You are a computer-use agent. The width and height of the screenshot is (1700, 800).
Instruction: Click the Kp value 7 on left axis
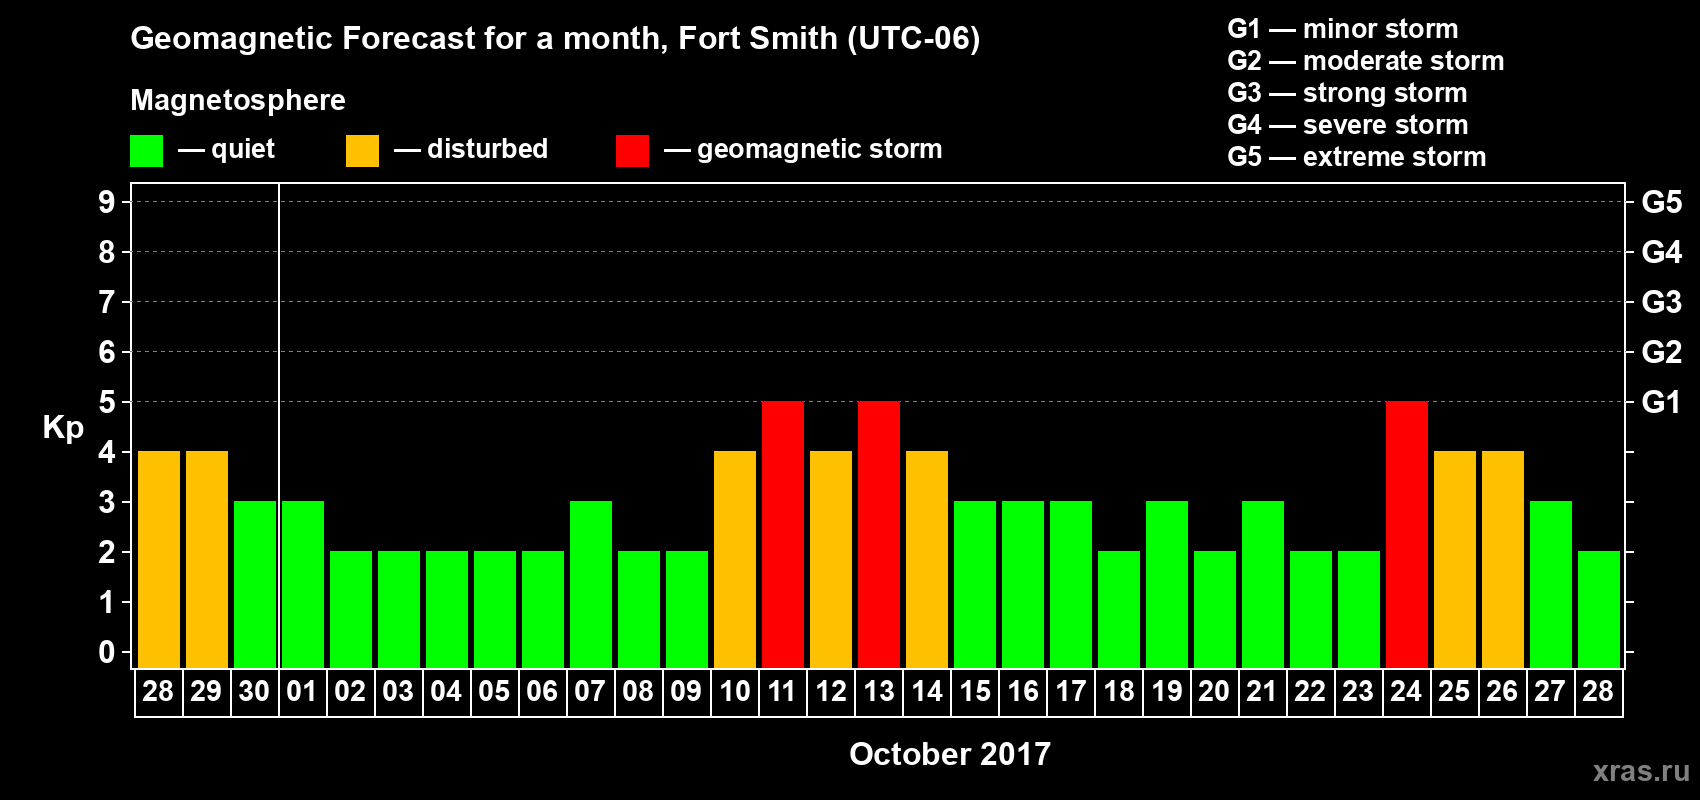click(x=107, y=302)
